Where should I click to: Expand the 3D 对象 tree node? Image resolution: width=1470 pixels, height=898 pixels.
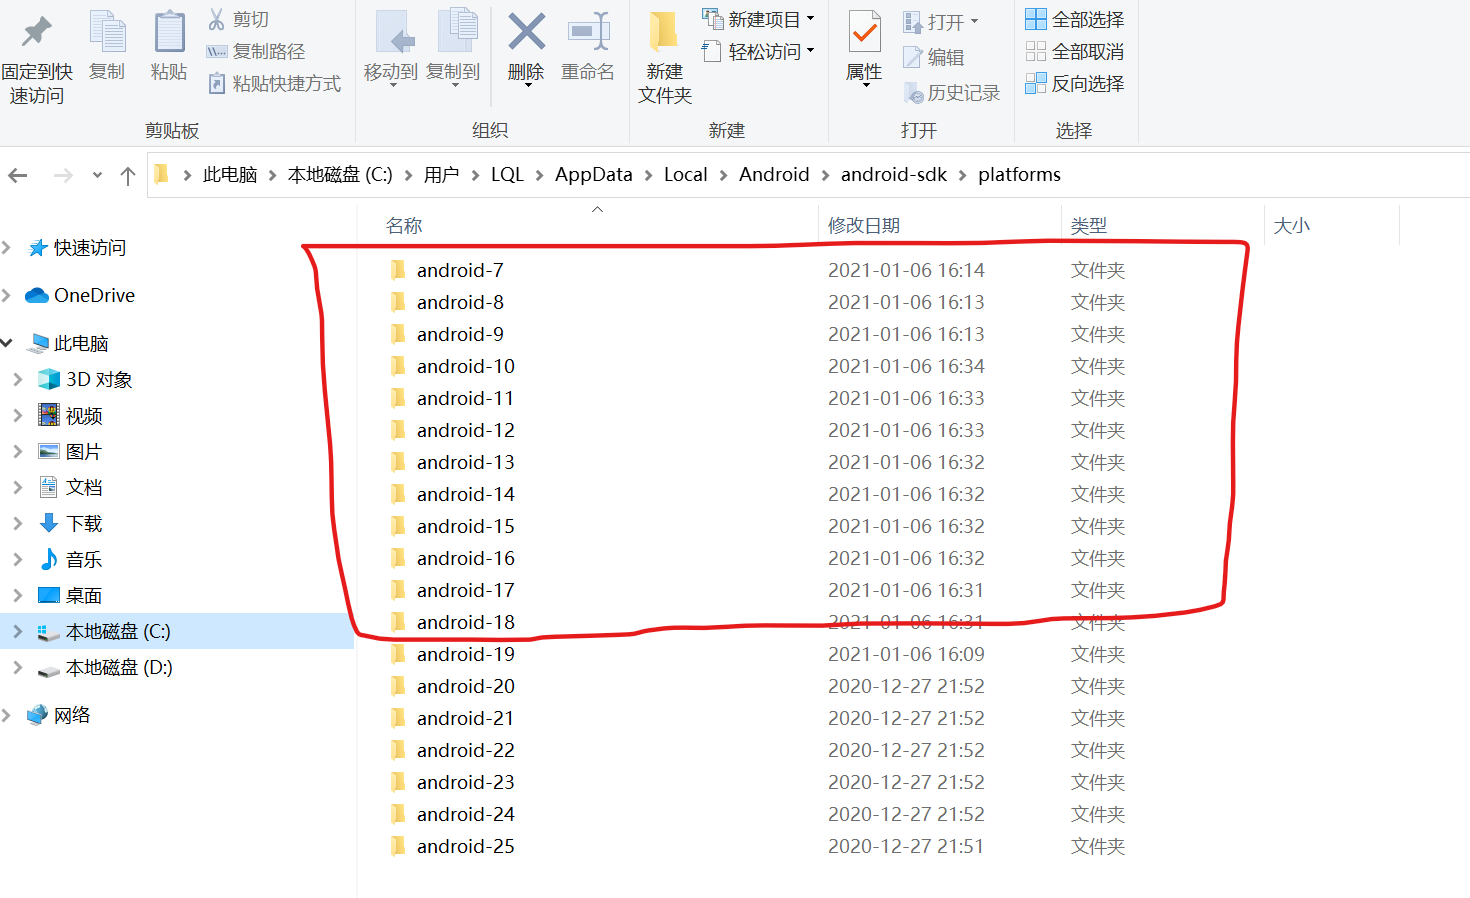point(18,379)
